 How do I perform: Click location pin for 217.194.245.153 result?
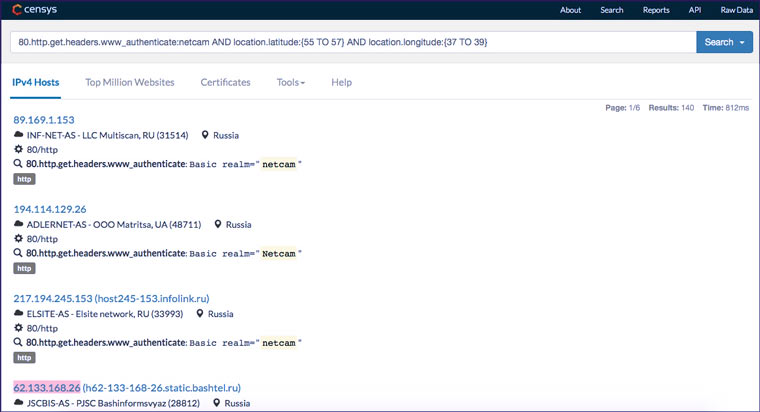(200, 313)
